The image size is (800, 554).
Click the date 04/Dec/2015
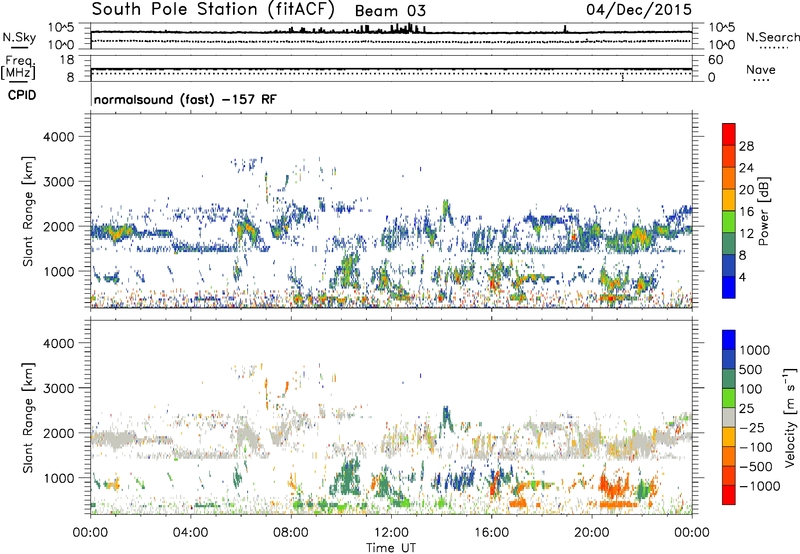[639, 9]
